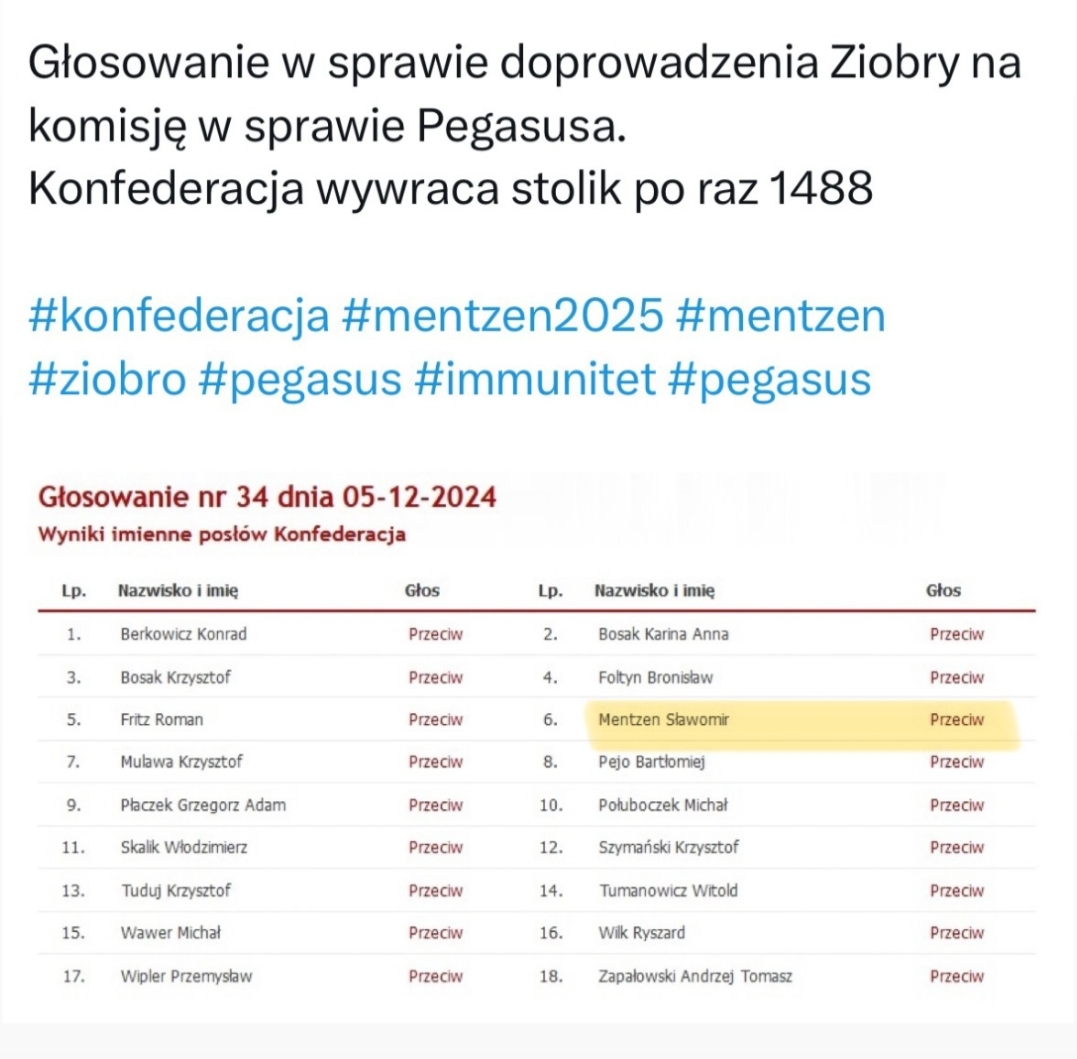Click the name Bosak Karina Anna
The width and height of the screenshot is (1077, 1059).
tap(663, 634)
